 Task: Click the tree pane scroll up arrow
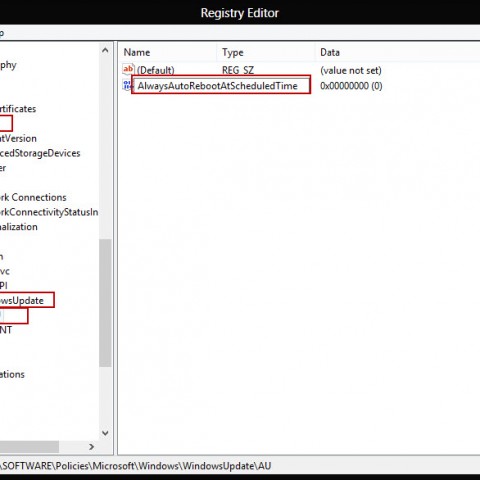click(105, 50)
